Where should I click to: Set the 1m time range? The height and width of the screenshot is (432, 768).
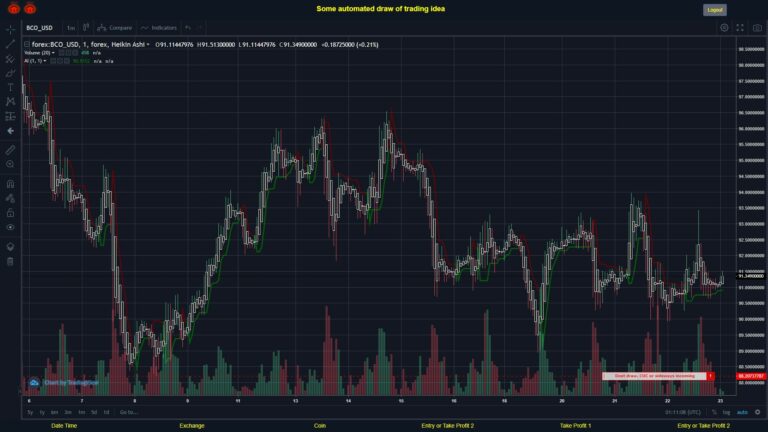[x=81, y=412]
